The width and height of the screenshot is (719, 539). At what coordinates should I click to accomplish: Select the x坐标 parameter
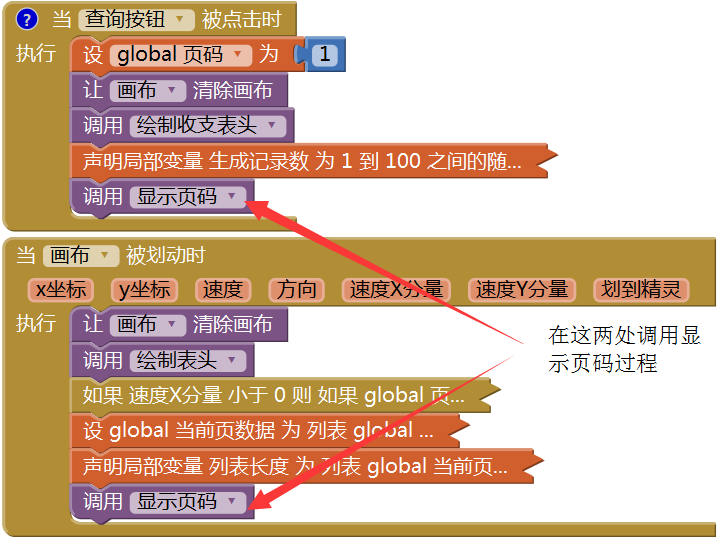pyautogui.click(x=61, y=290)
